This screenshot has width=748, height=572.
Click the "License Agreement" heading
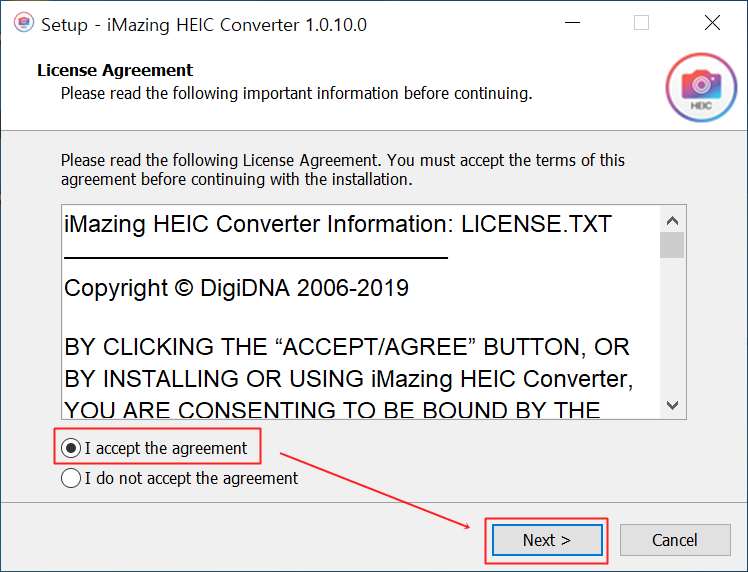[115, 70]
